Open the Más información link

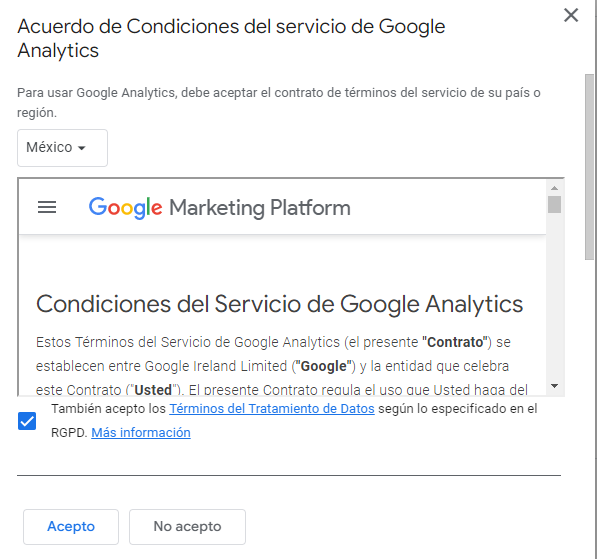(141, 433)
